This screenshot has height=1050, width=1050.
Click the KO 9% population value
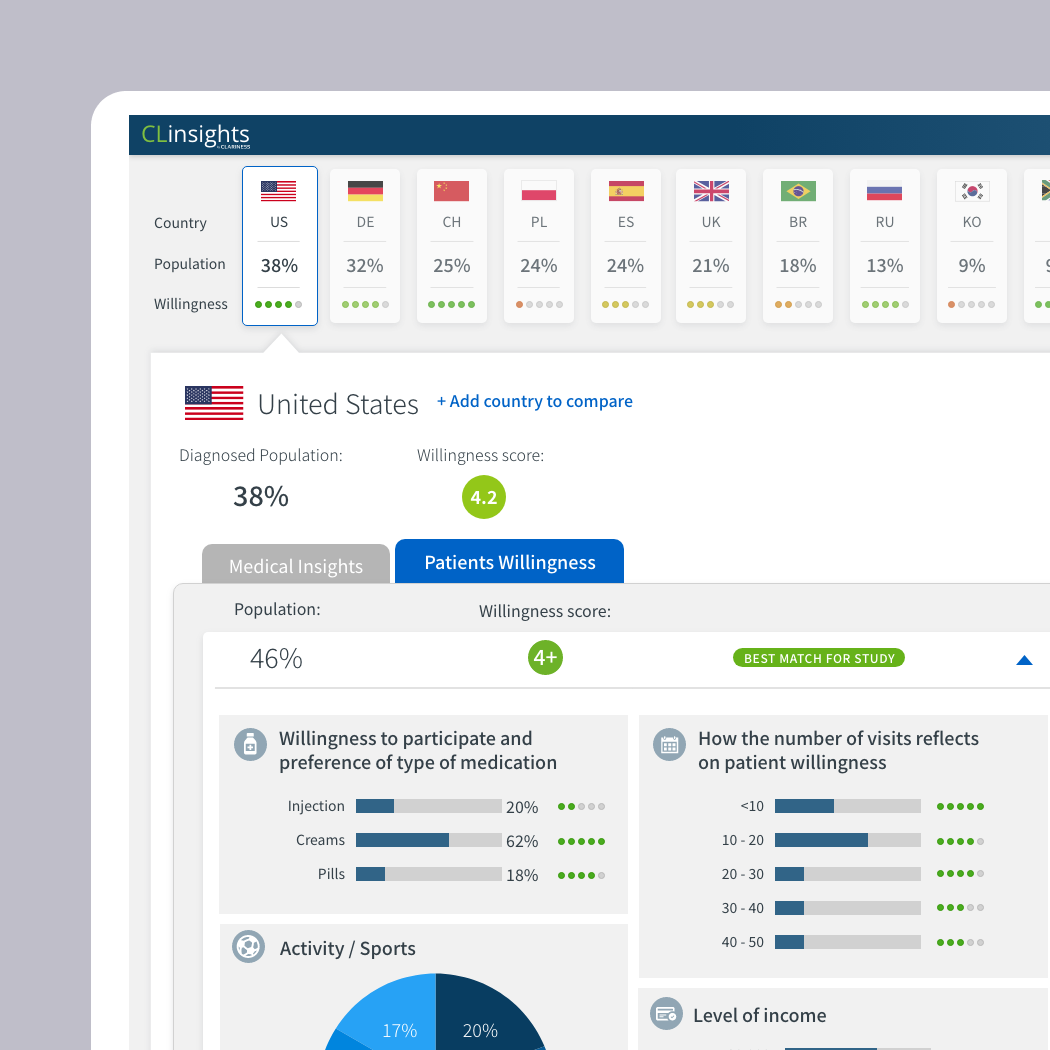click(972, 266)
